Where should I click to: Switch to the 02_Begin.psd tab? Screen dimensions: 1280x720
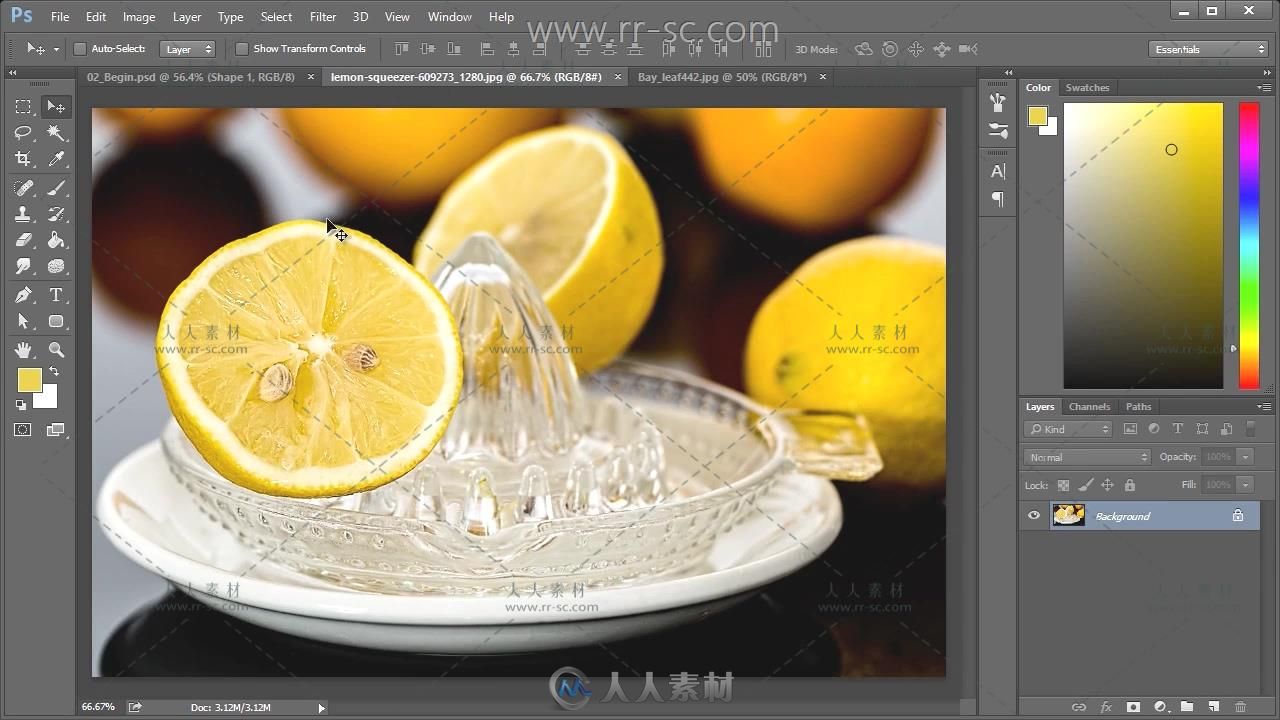click(191, 77)
